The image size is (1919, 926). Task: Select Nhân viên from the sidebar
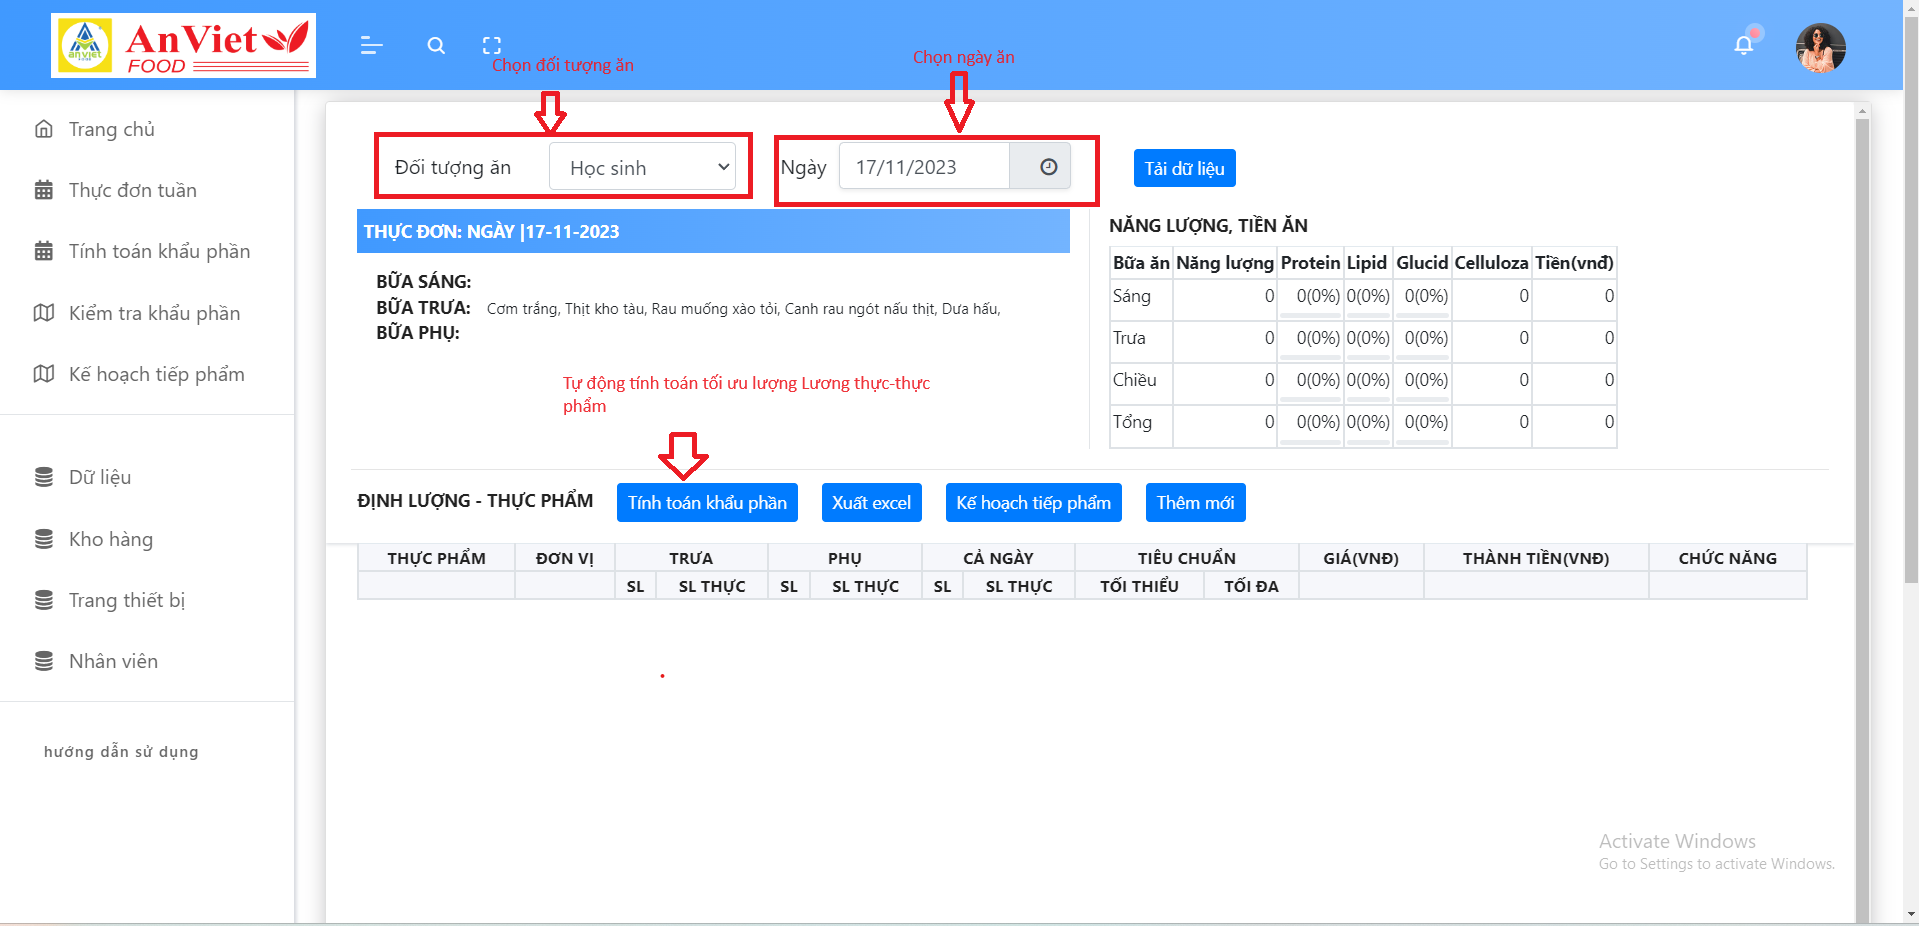pyautogui.click(x=112, y=661)
